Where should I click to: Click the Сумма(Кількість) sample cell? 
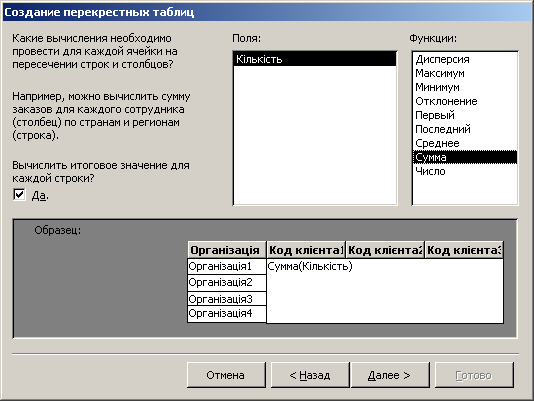point(310,266)
